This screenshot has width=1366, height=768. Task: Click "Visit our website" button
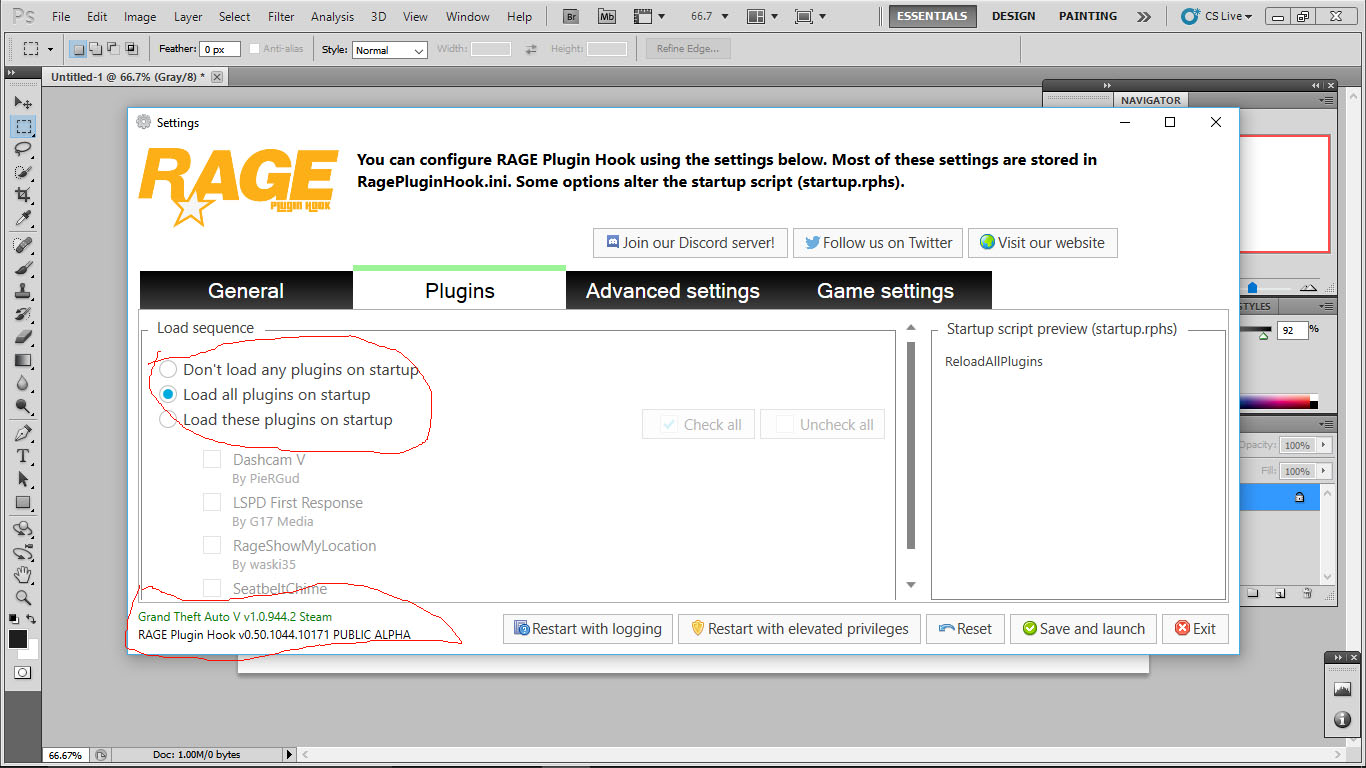pos(1042,243)
